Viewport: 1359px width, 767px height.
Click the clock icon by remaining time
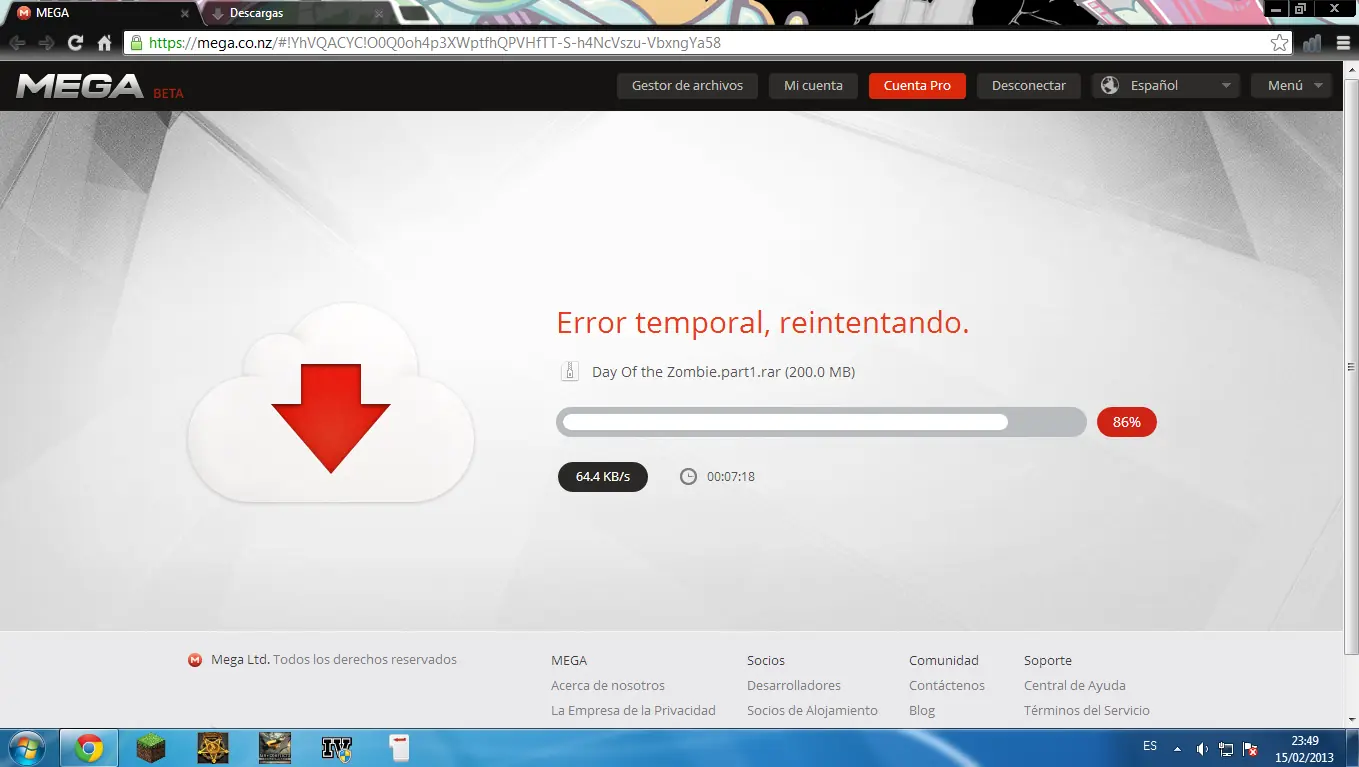point(688,477)
